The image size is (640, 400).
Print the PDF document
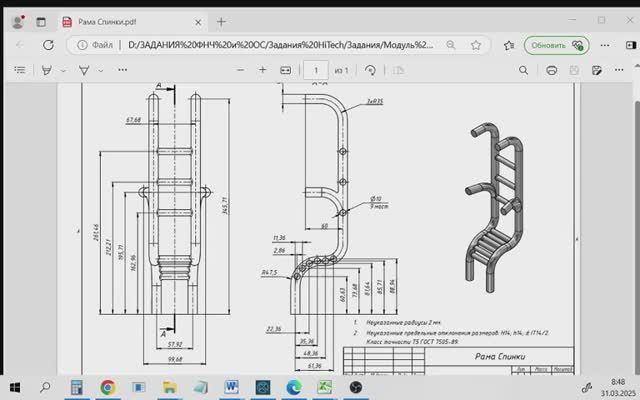[551, 70]
